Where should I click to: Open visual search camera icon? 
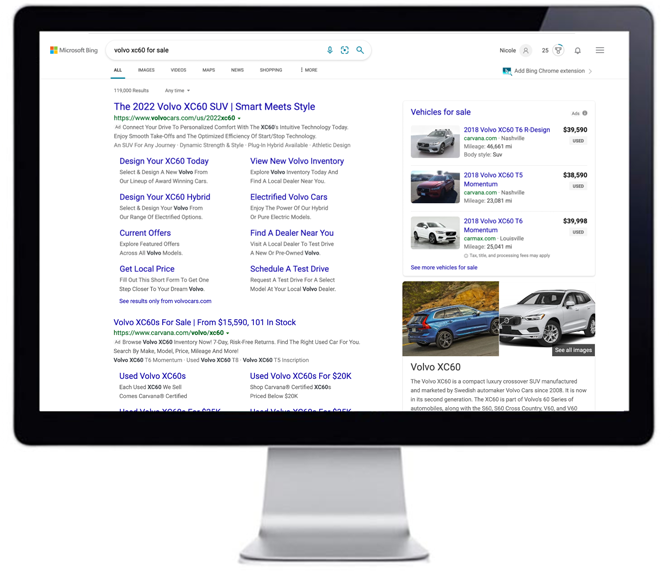(345, 50)
